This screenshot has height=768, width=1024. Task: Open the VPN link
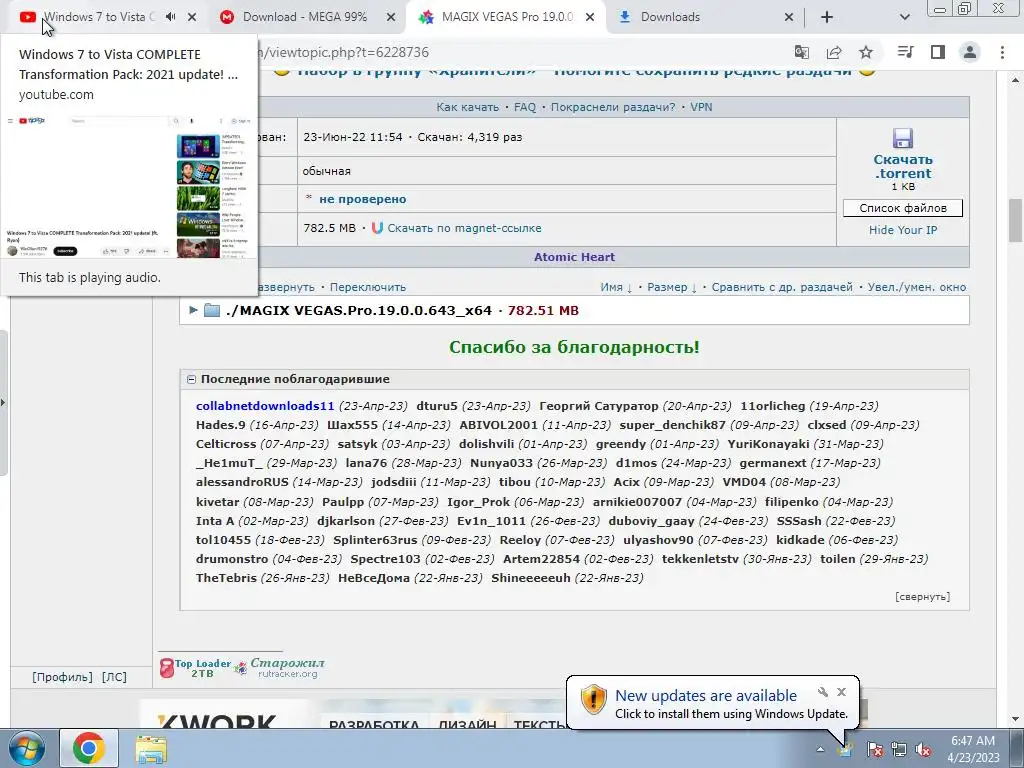701,107
